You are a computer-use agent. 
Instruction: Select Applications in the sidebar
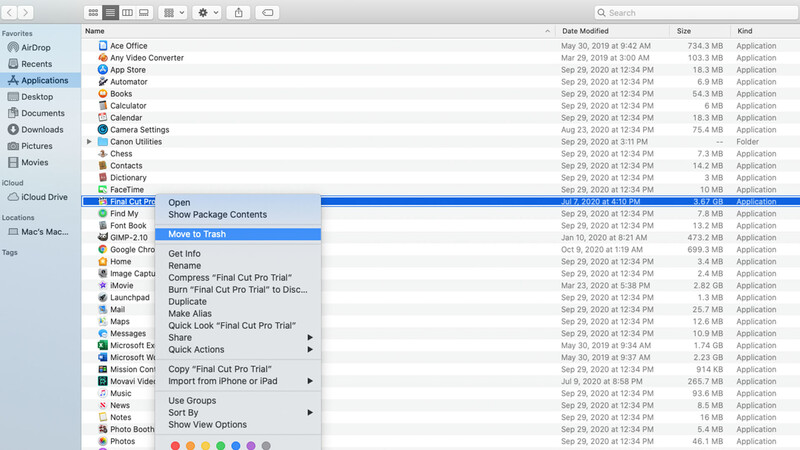(x=40, y=80)
